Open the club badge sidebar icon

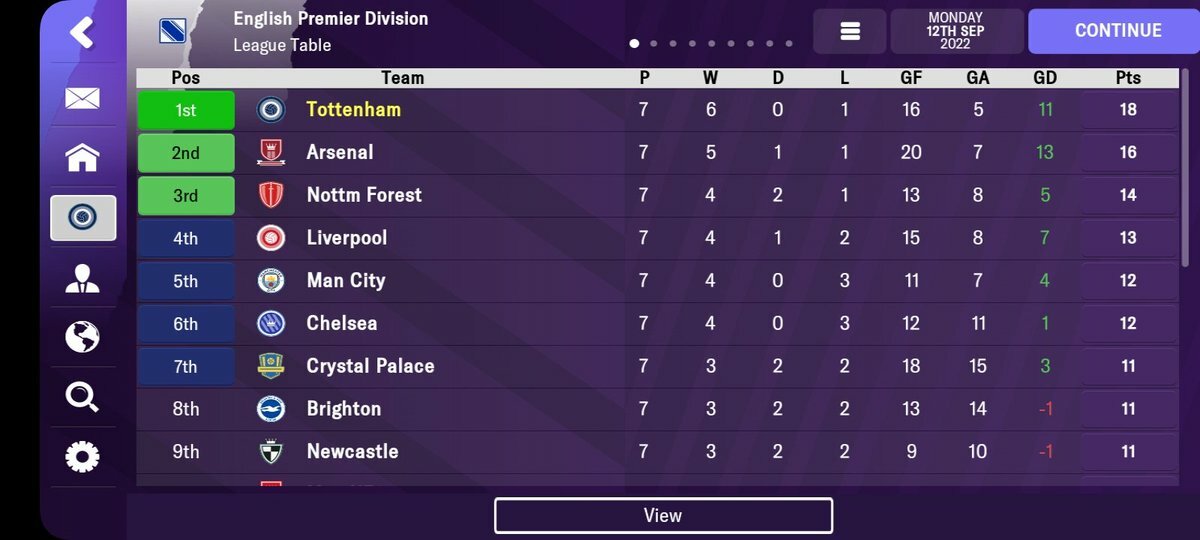pyautogui.click(x=83, y=217)
